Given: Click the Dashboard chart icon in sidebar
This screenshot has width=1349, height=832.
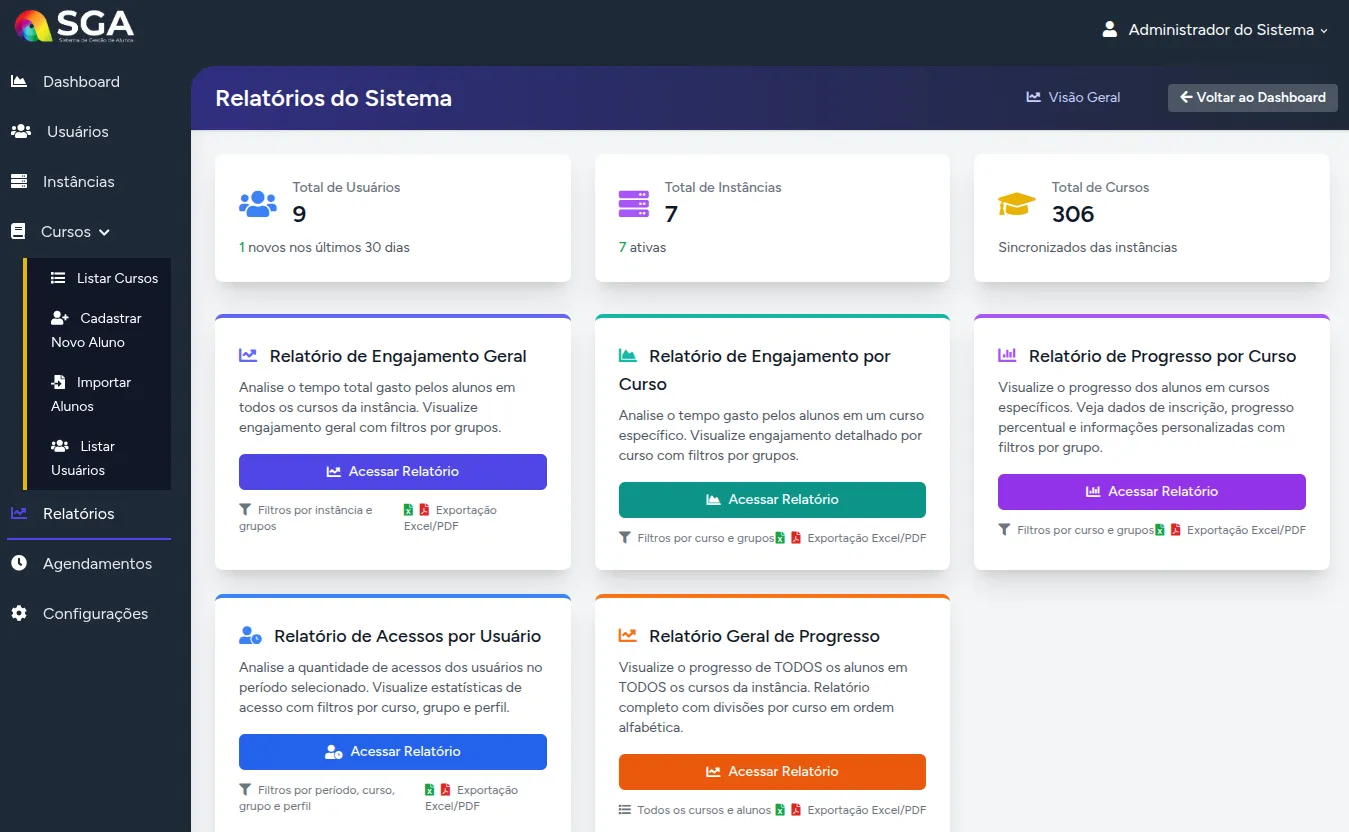Looking at the screenshot, I should pos(19,81).
